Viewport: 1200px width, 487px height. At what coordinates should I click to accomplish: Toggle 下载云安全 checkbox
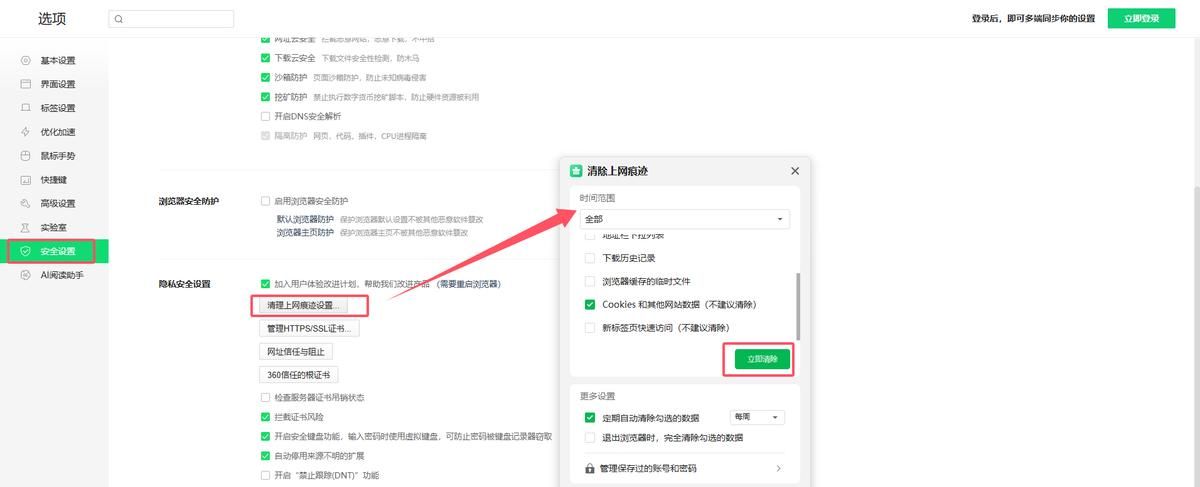point(265,58)
